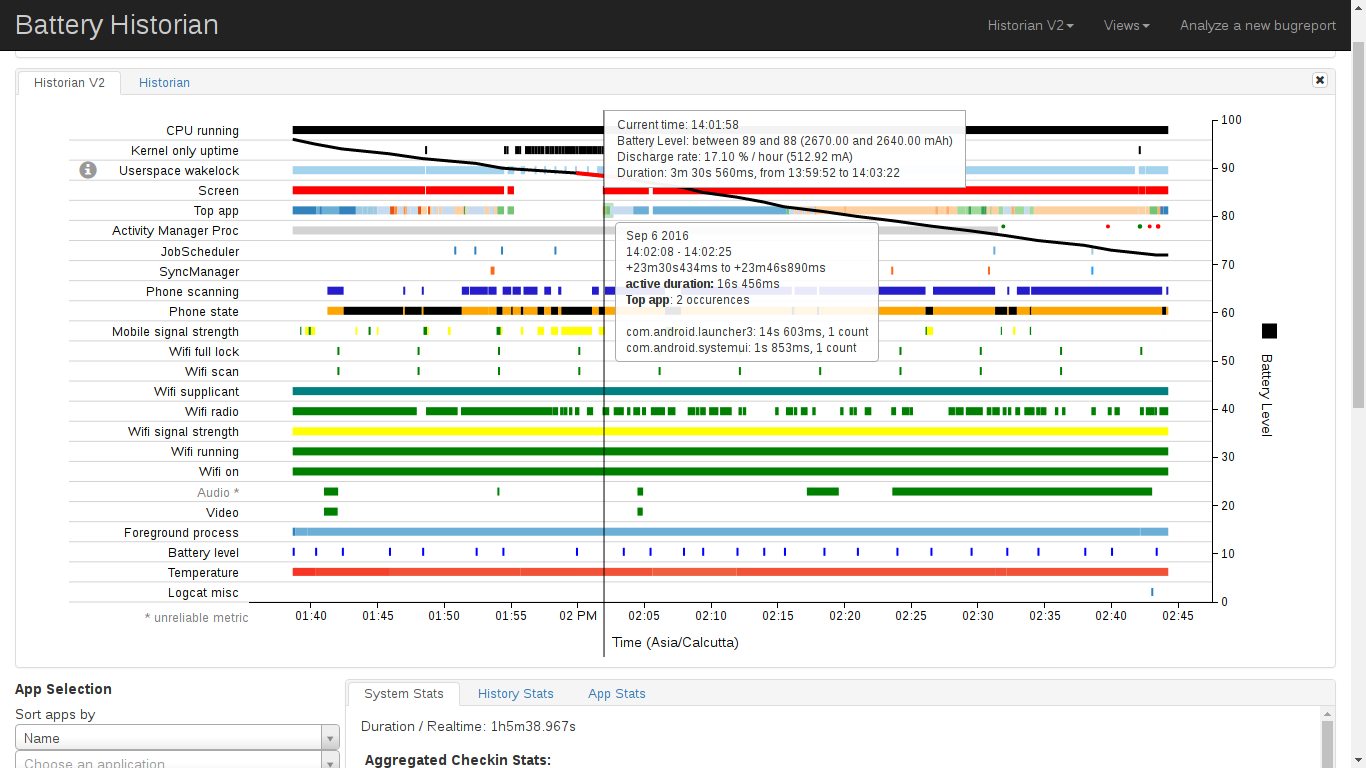Click the Aggregated Checkin Stats heading
Image resolution: width=1366 pixels, height=768 pixels.
click(x=458, y=760)
